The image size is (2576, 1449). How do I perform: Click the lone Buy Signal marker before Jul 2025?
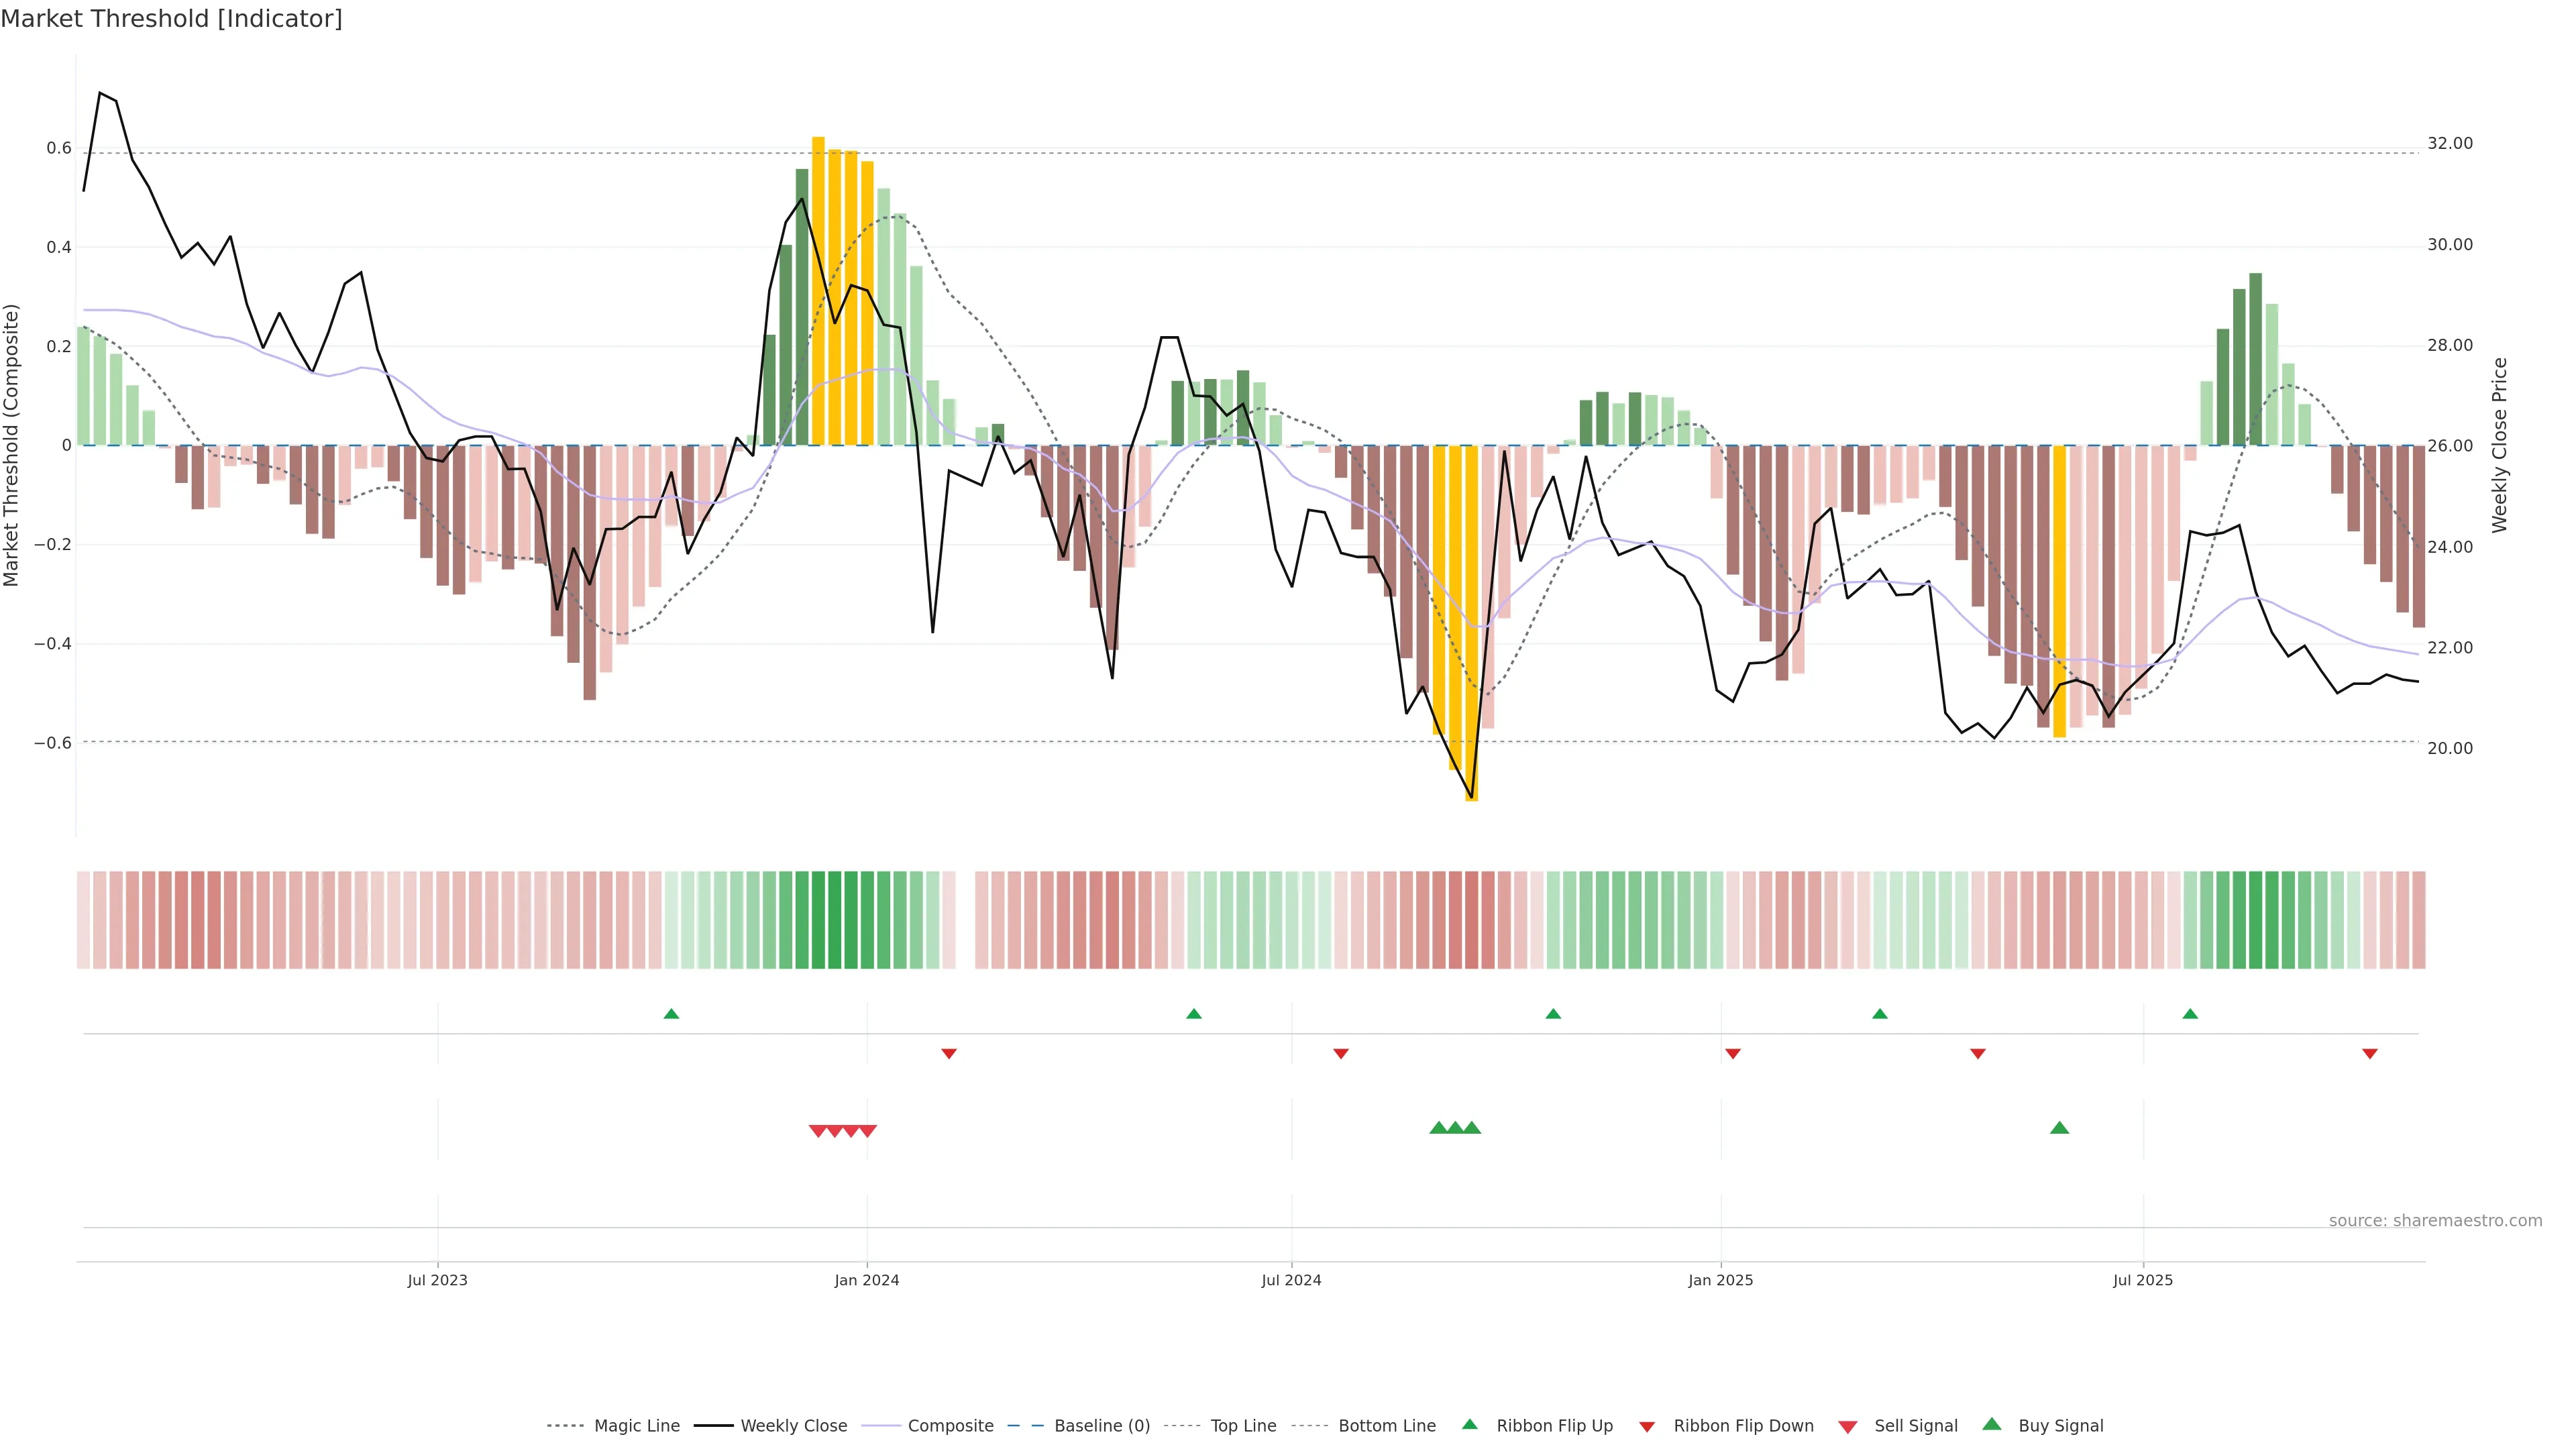[2059, 1128]
